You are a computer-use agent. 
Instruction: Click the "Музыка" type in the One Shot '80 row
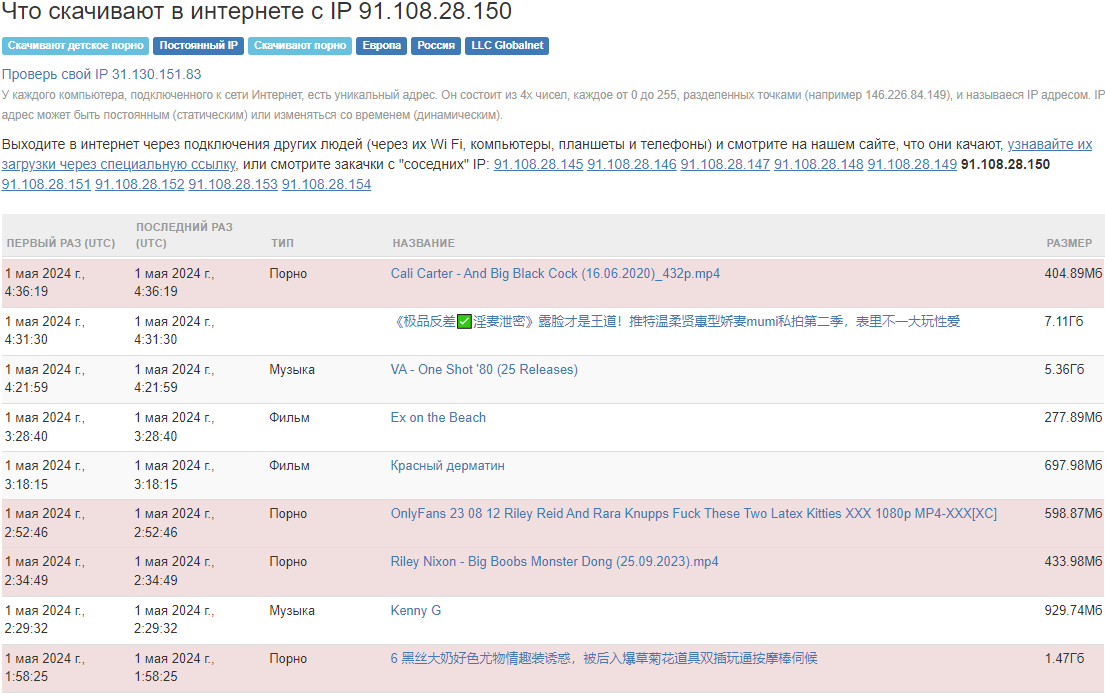(292, 369)
